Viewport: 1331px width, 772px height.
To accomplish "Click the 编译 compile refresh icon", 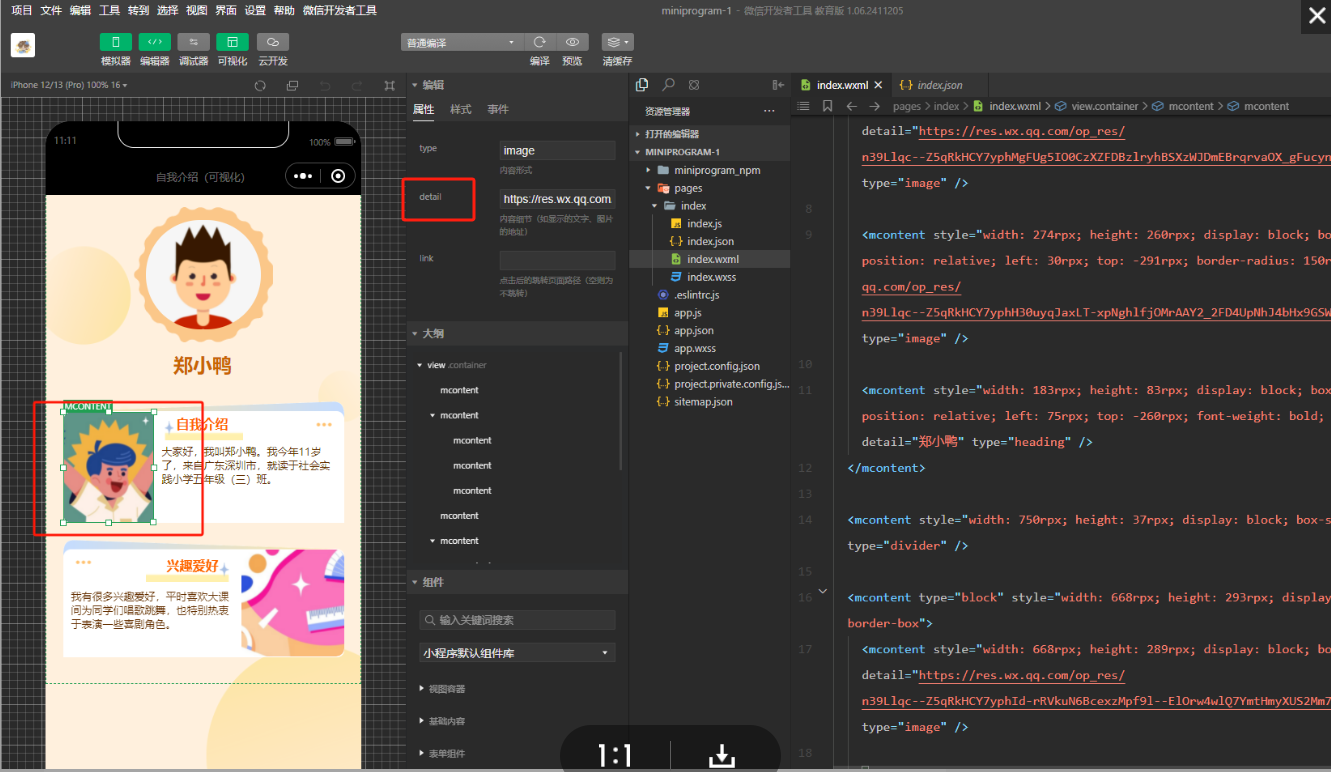I will click(540, 42).
